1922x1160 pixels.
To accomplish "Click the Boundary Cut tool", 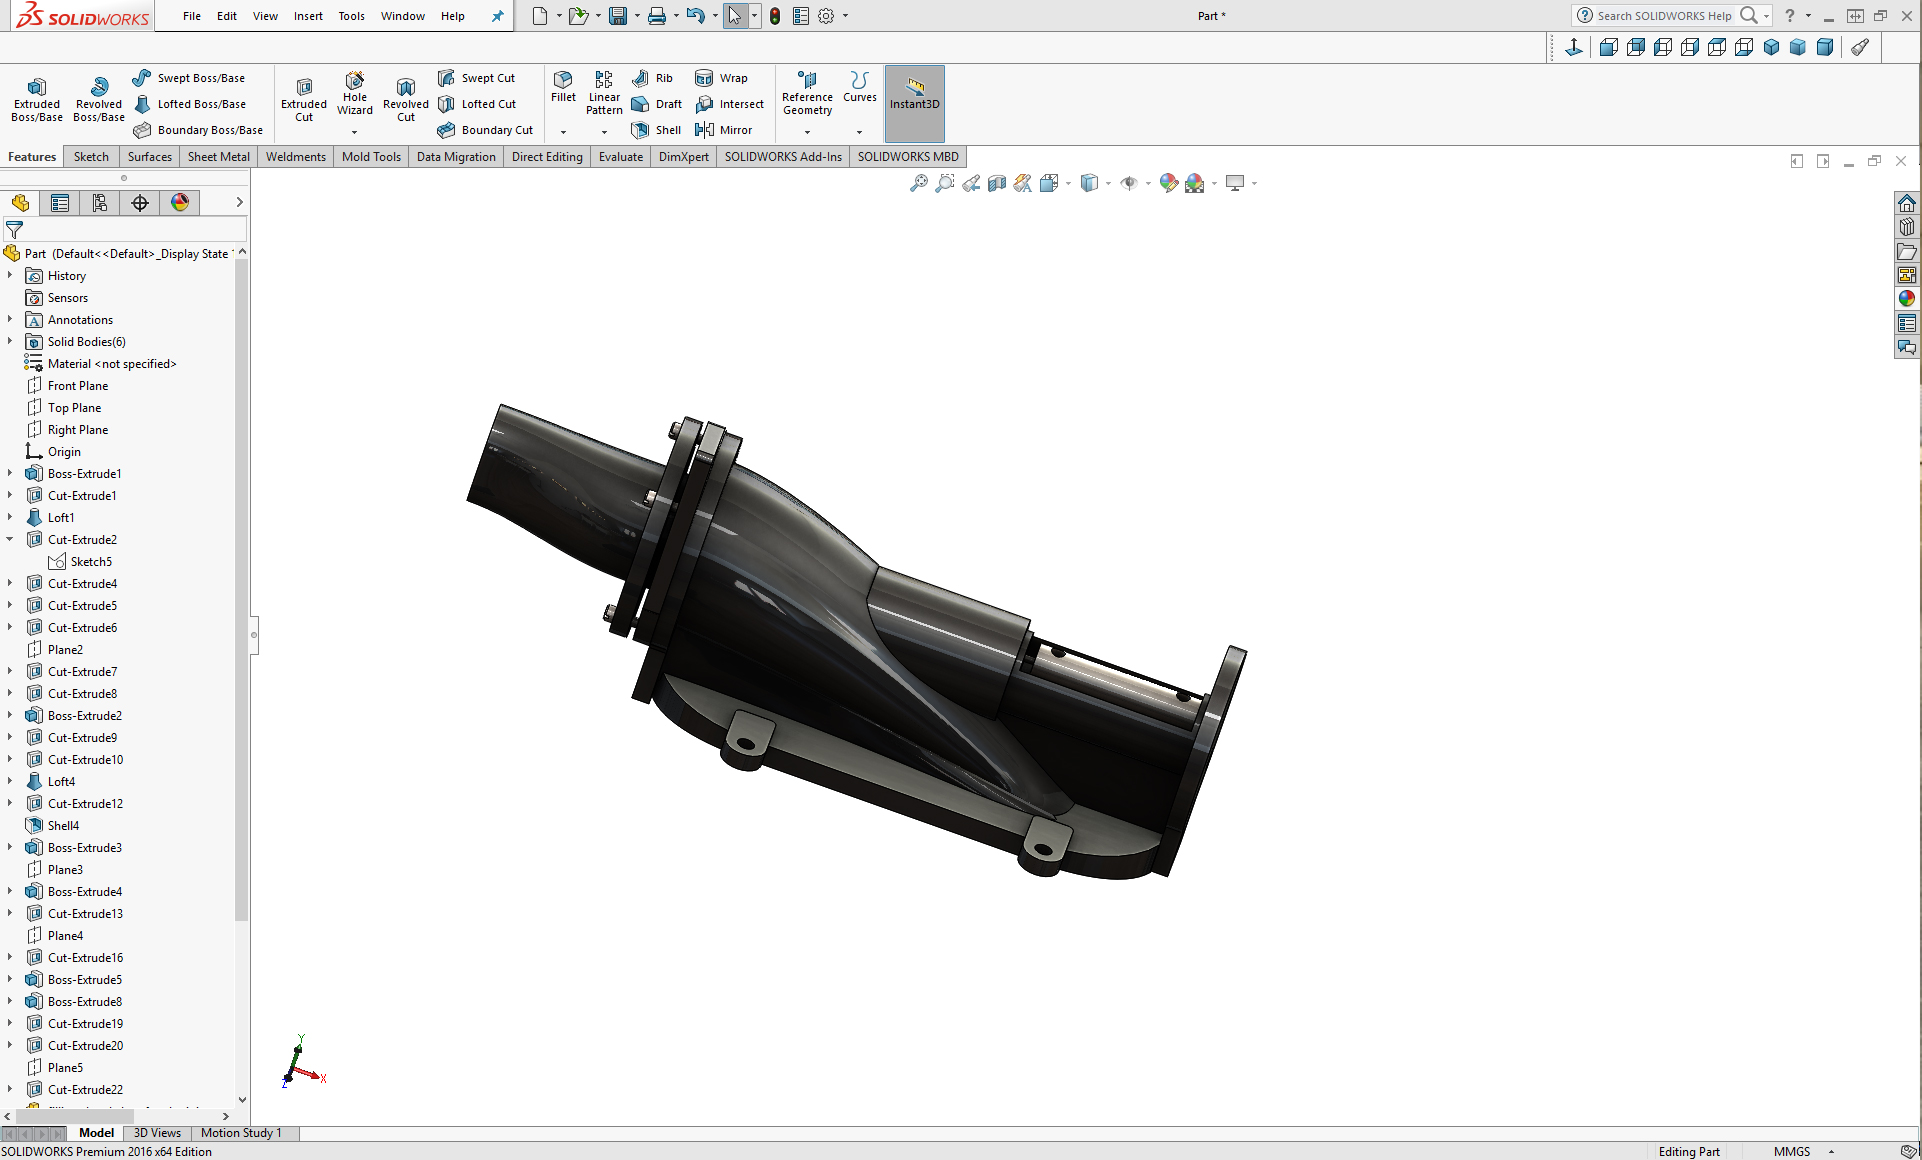I will click(x=486, y=130).
